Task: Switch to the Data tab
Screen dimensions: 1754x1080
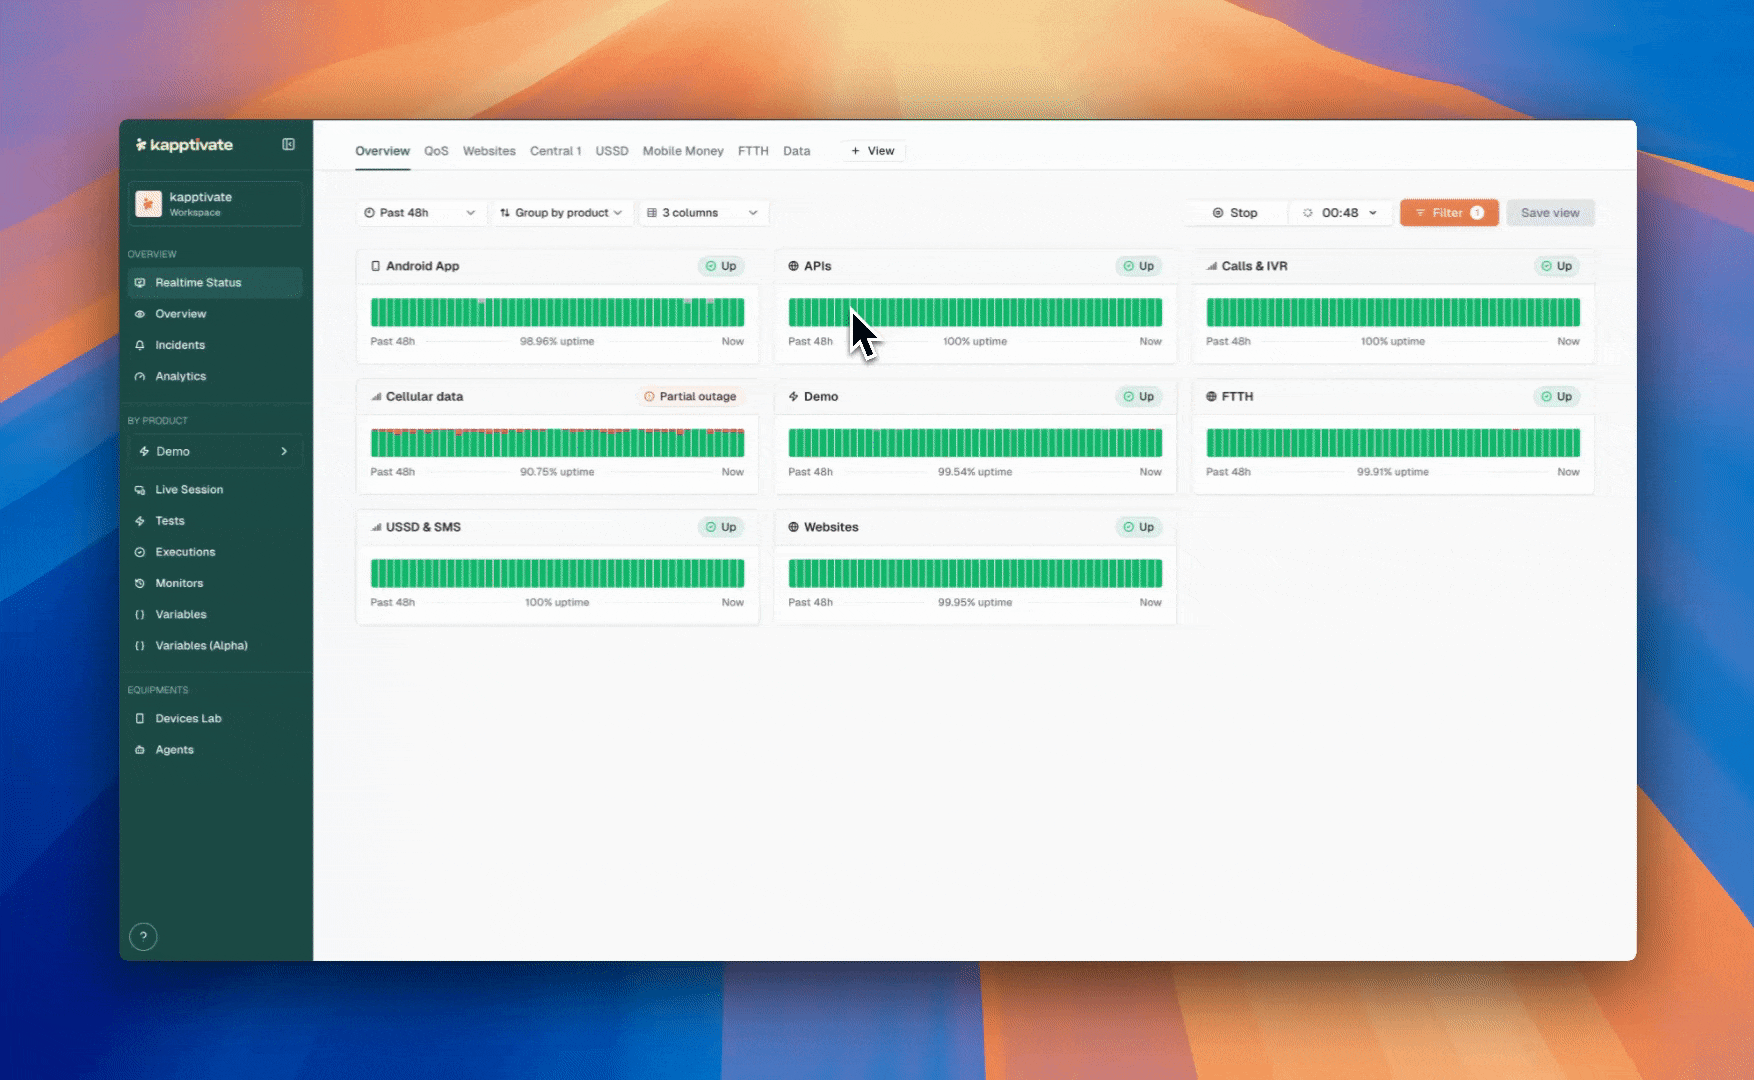Action: [796, 151]
